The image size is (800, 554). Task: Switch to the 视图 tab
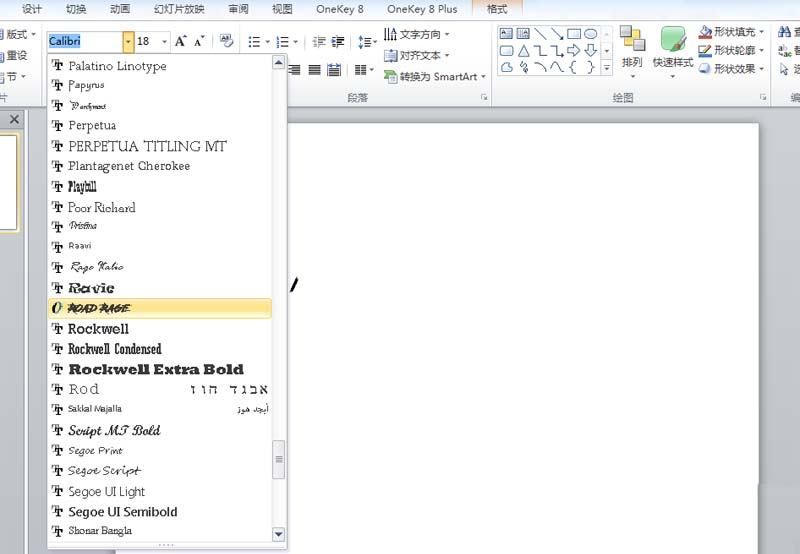(282, 9)
